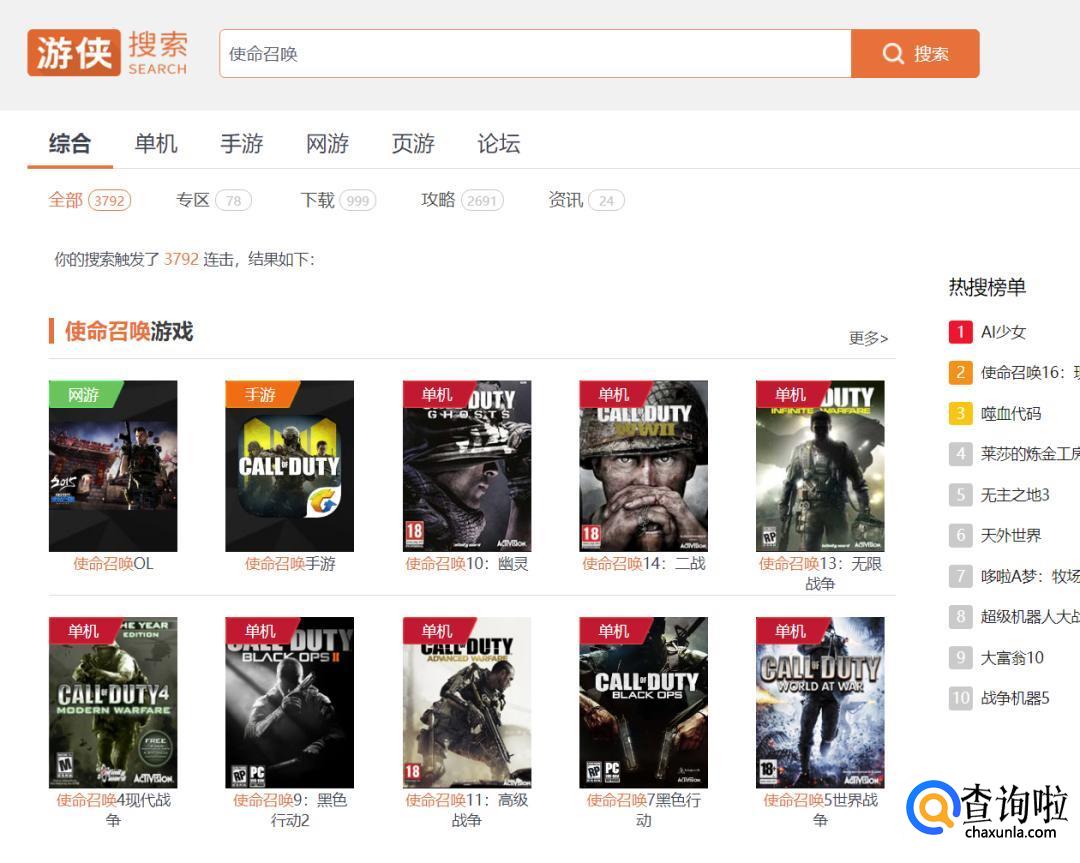This screenshot has height=863, width=1080.
Task: Click the 使命召唤游戏 section heading
Action: pyautogui.click(x=129, y=331)
